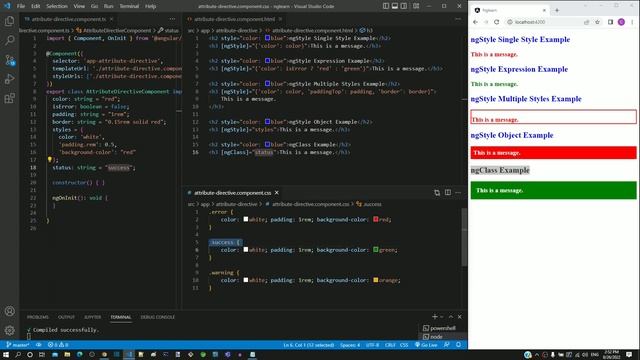Open a new browser tab

click(x=557, y=10)
